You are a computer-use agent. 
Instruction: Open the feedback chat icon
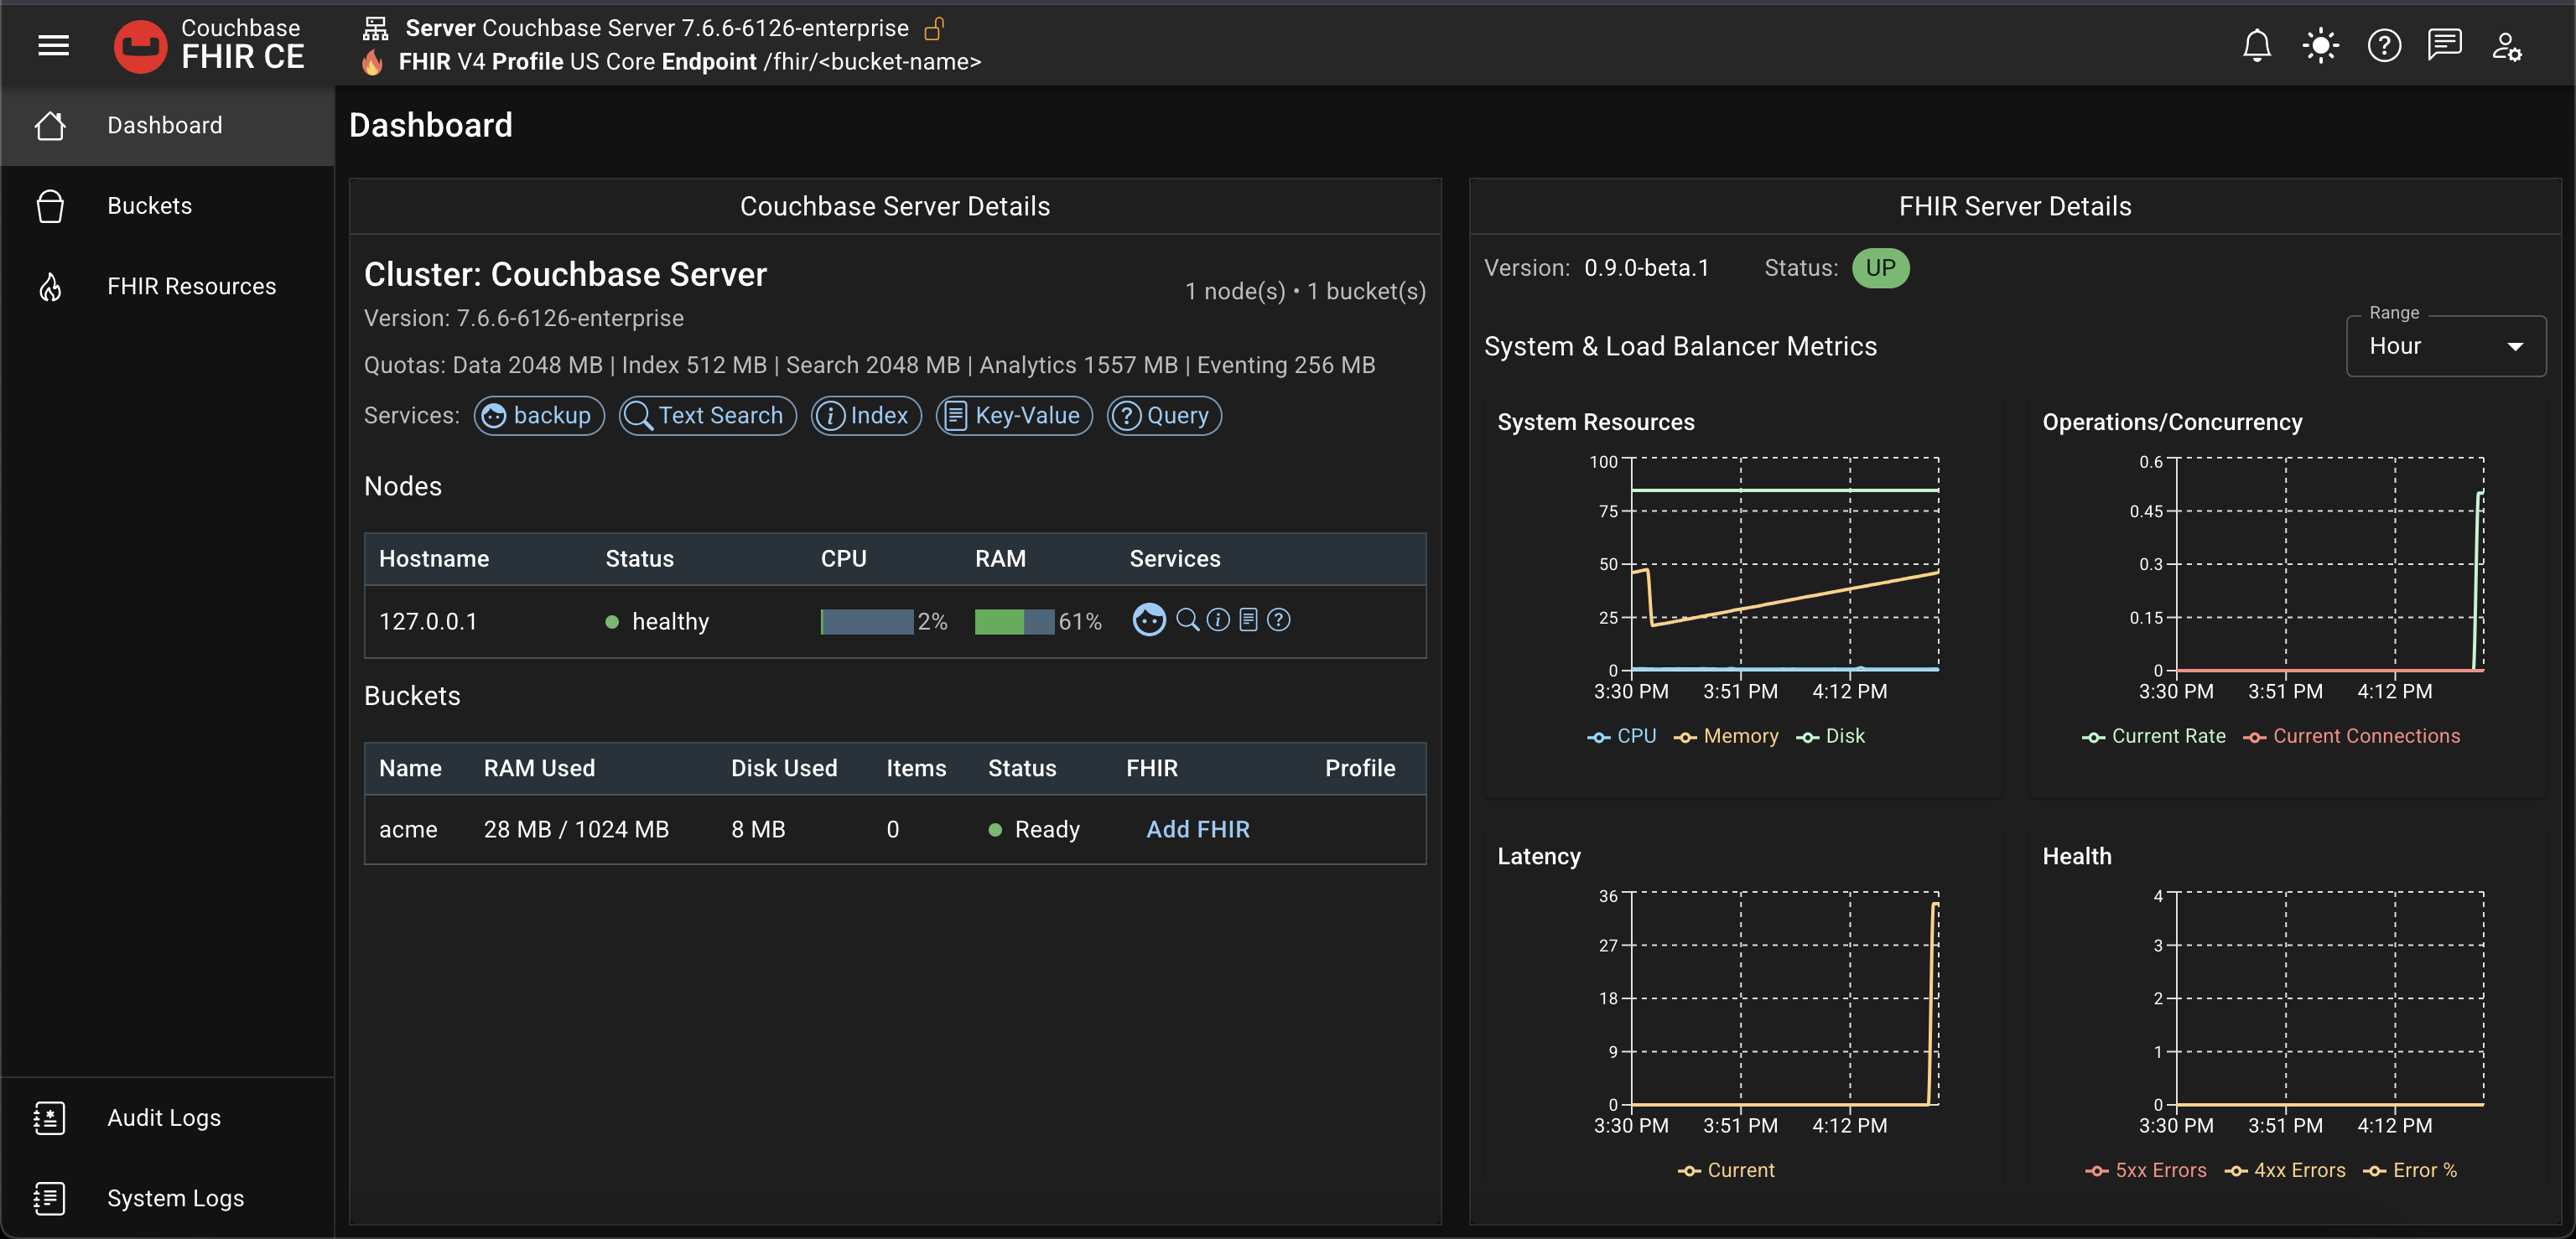2446,45
